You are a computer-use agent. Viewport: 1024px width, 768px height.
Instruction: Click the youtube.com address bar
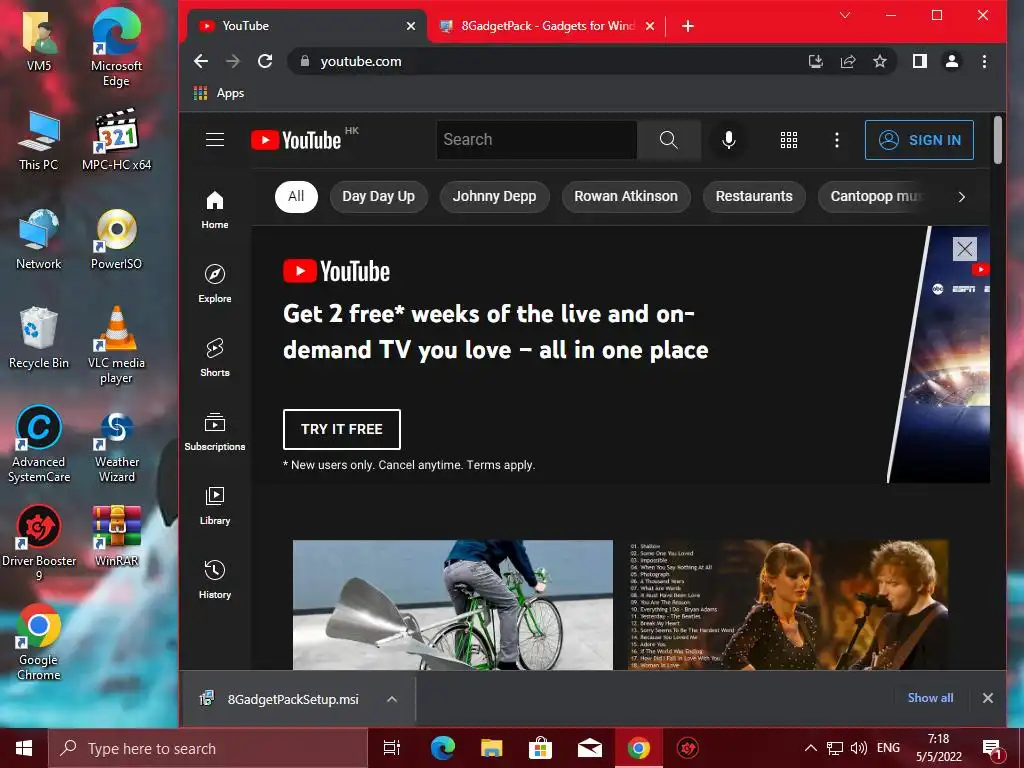coord(549,61)
